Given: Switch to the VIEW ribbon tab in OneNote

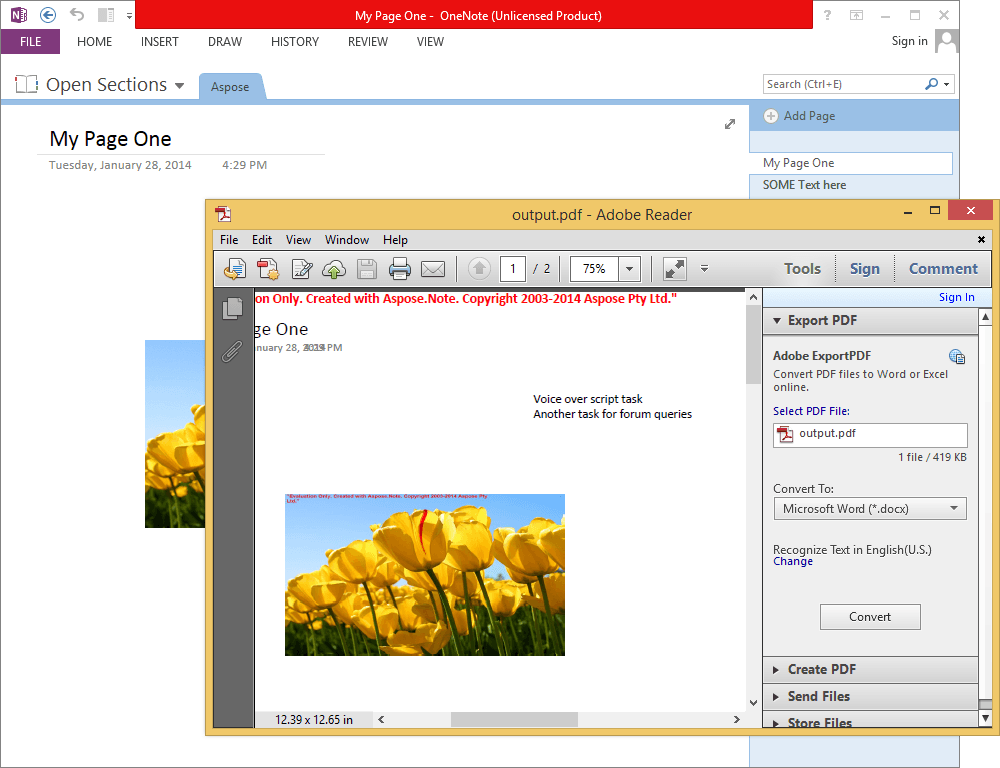Looking at the screenshot, I should click(x=430, y=41).
